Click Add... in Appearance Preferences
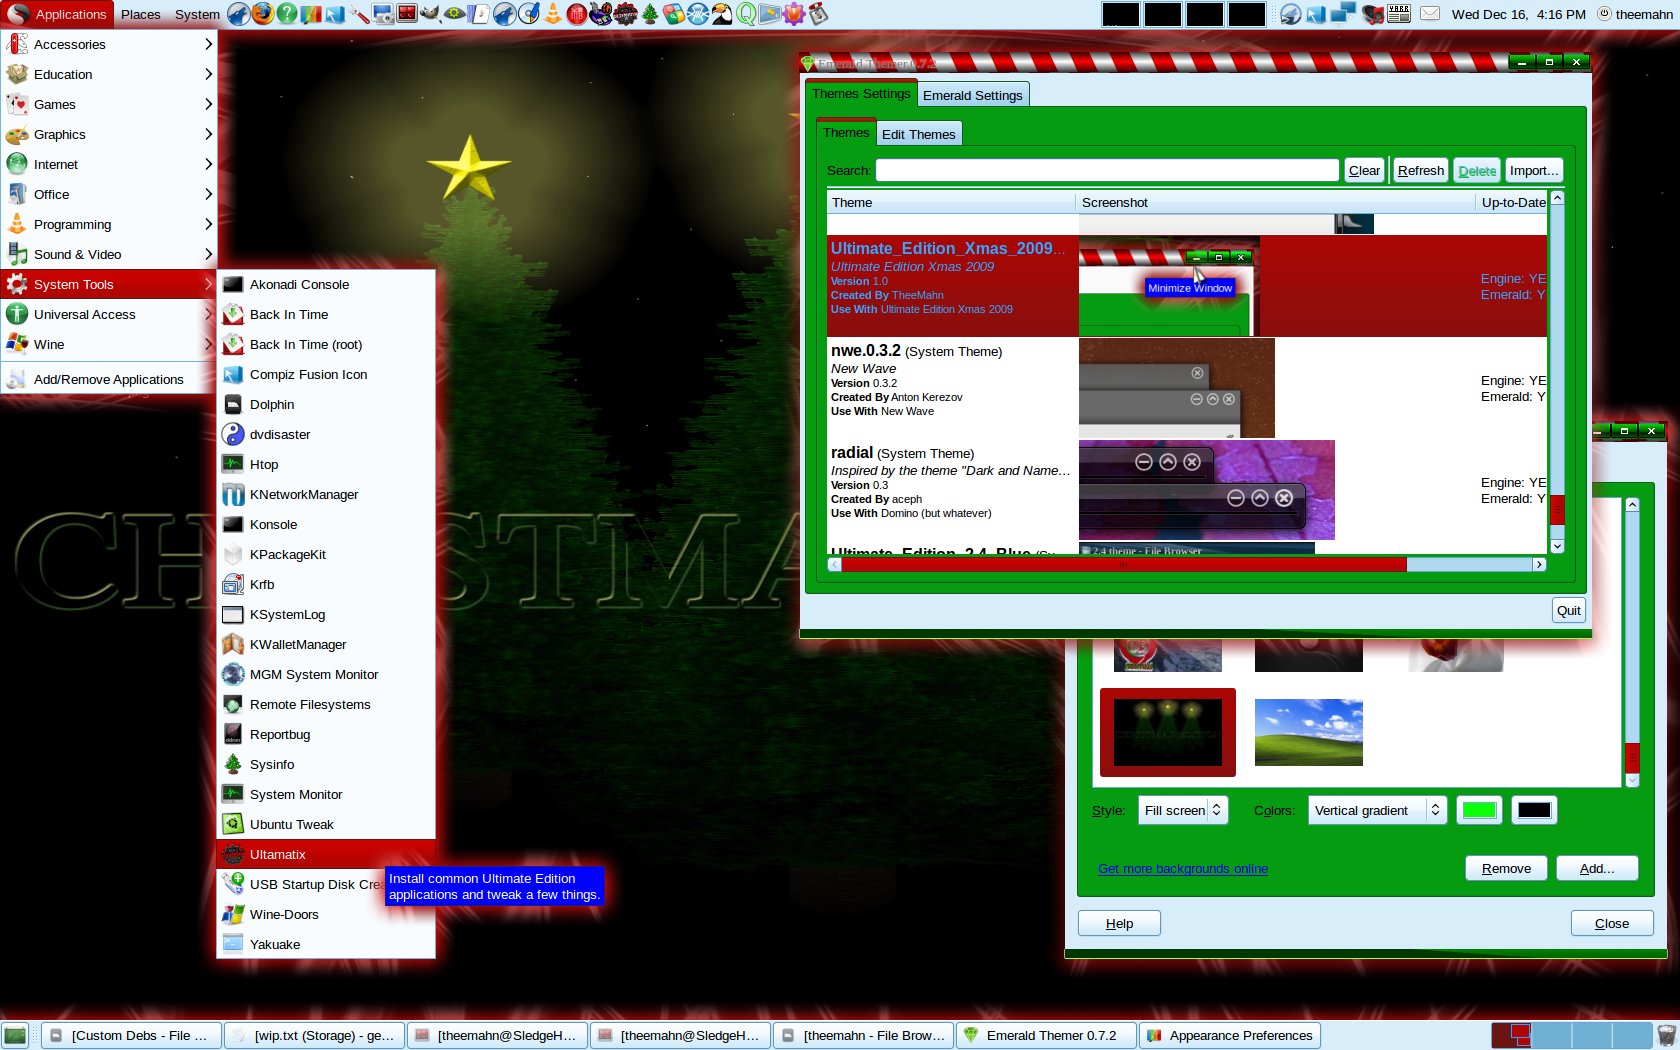1680x1050 pixels. [x=1596, y=868]
